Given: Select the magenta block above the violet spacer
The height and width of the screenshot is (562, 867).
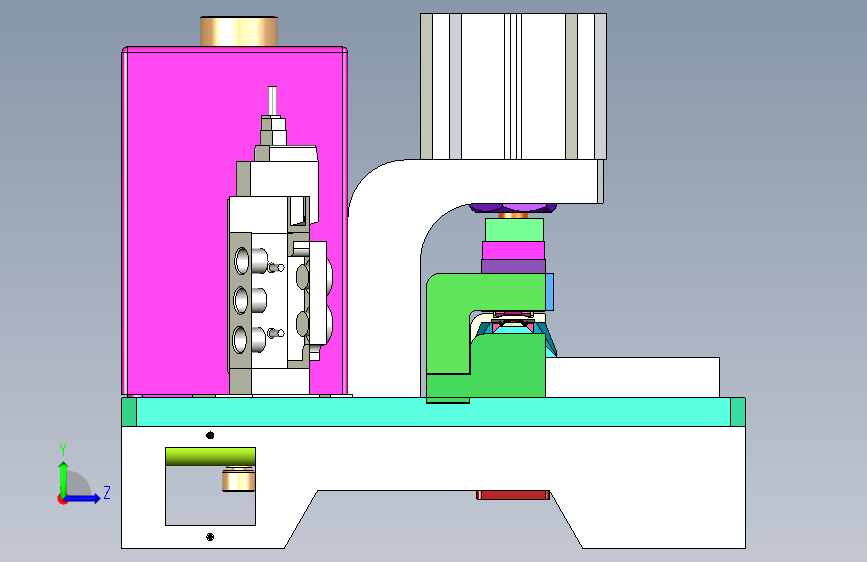Looking at the screenshot, I should [514, 251].
